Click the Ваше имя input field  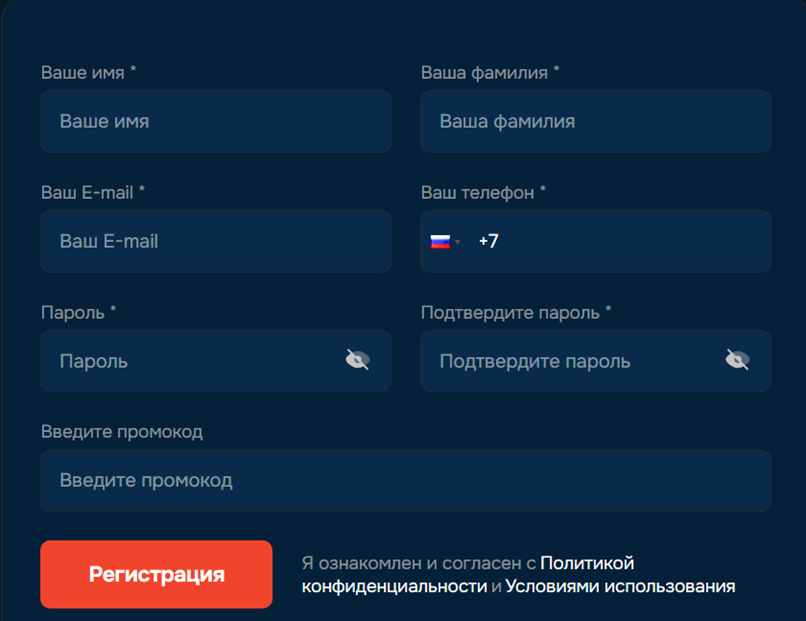[215, 121]
